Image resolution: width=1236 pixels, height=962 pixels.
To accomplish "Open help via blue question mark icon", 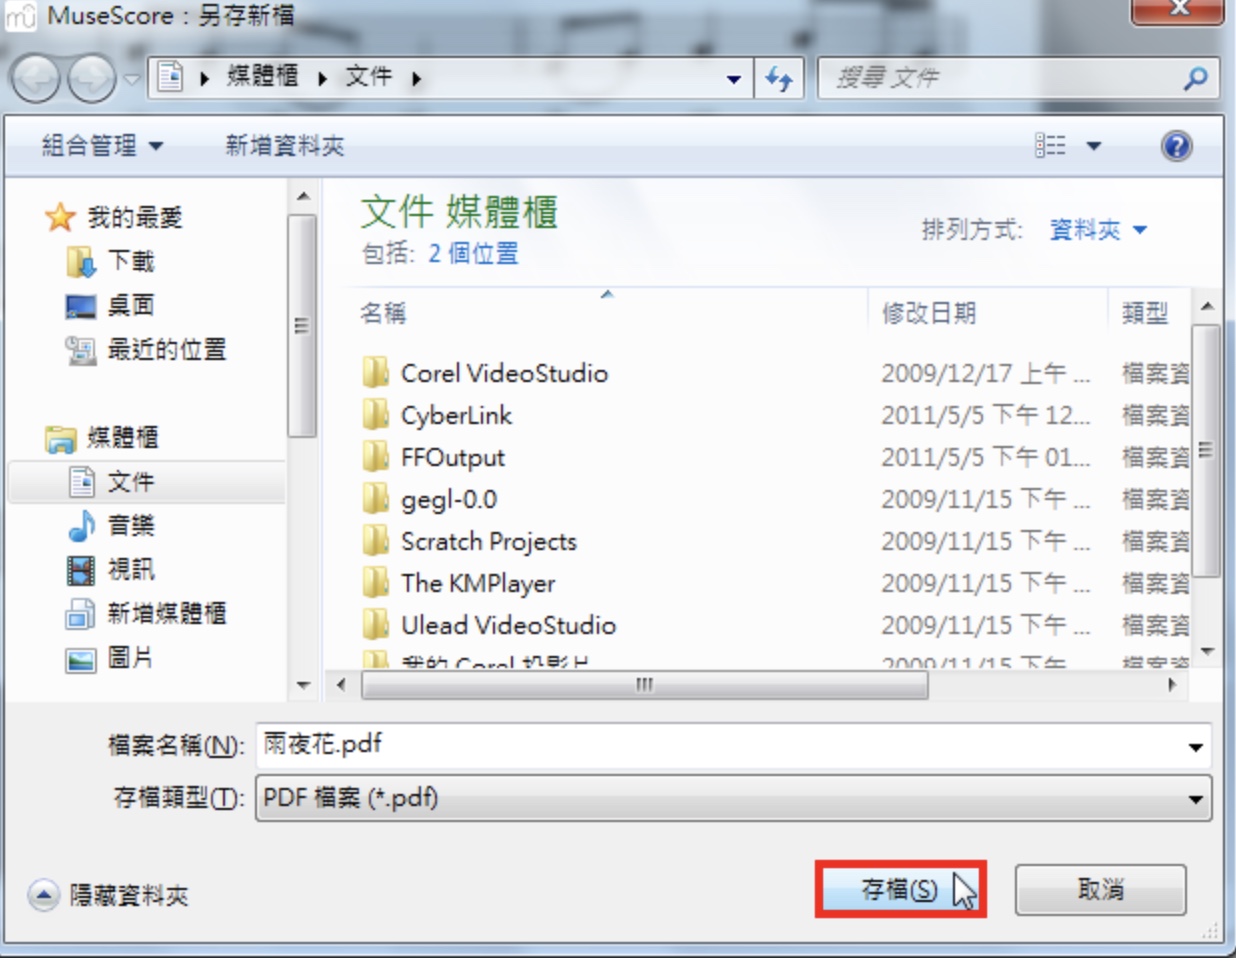I will point(1176,146).
